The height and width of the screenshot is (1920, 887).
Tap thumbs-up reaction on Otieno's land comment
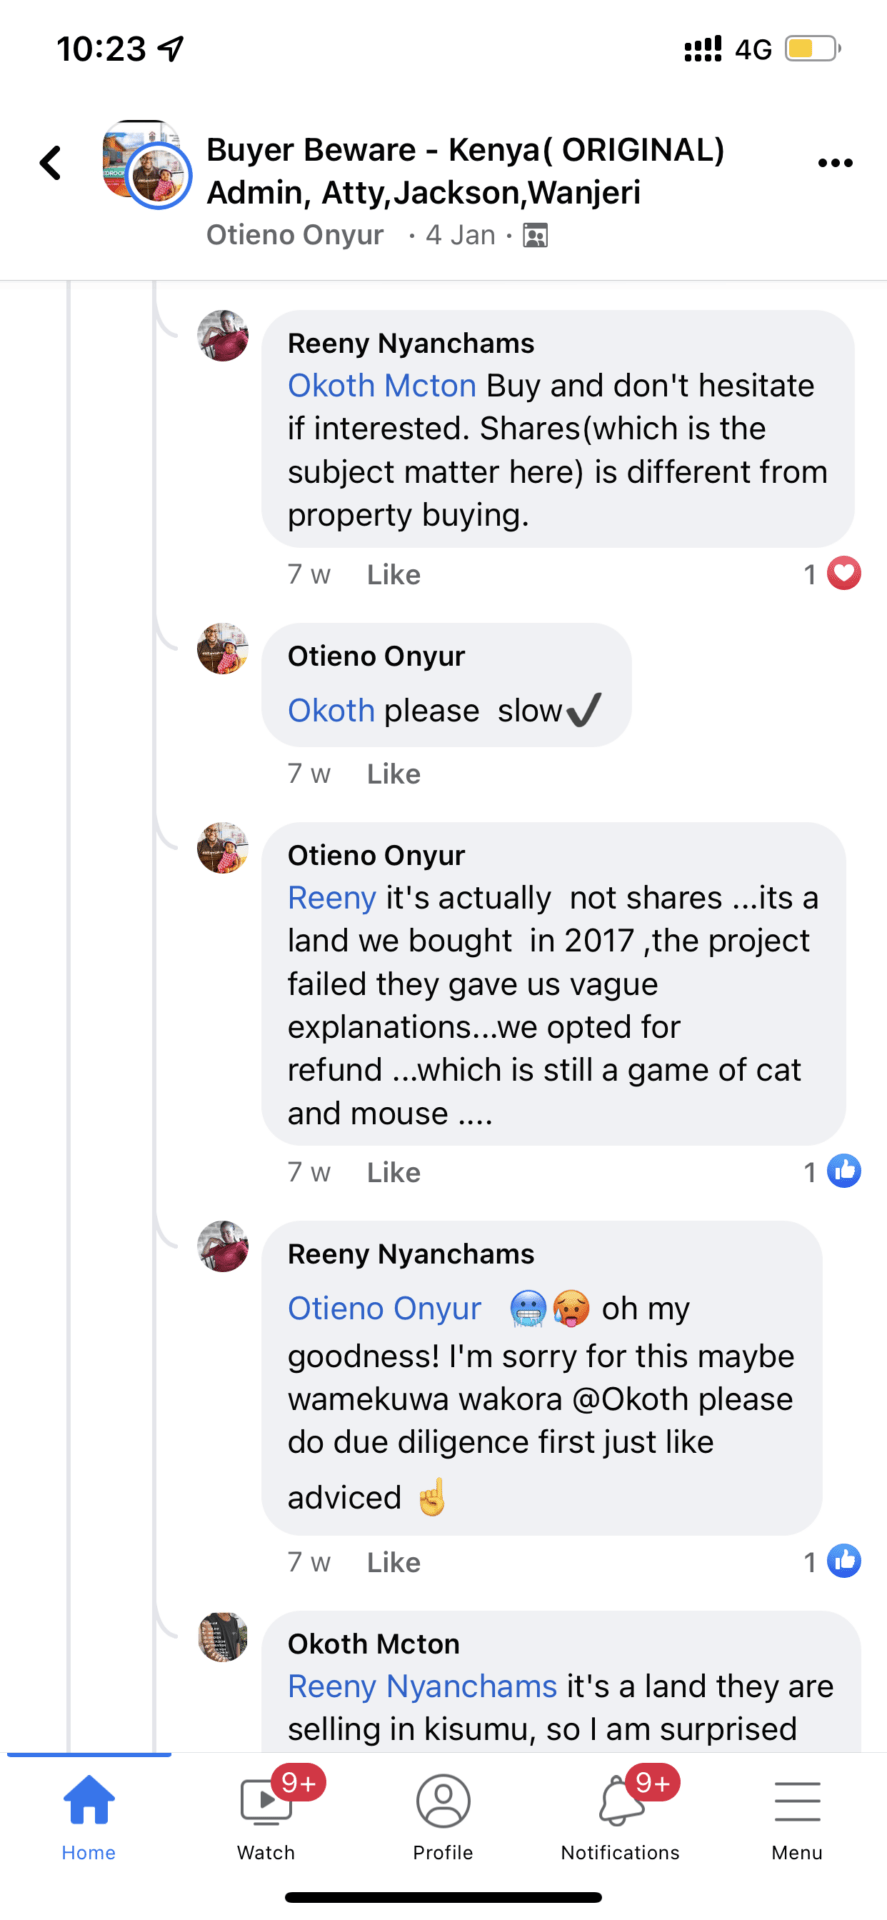844,1171
